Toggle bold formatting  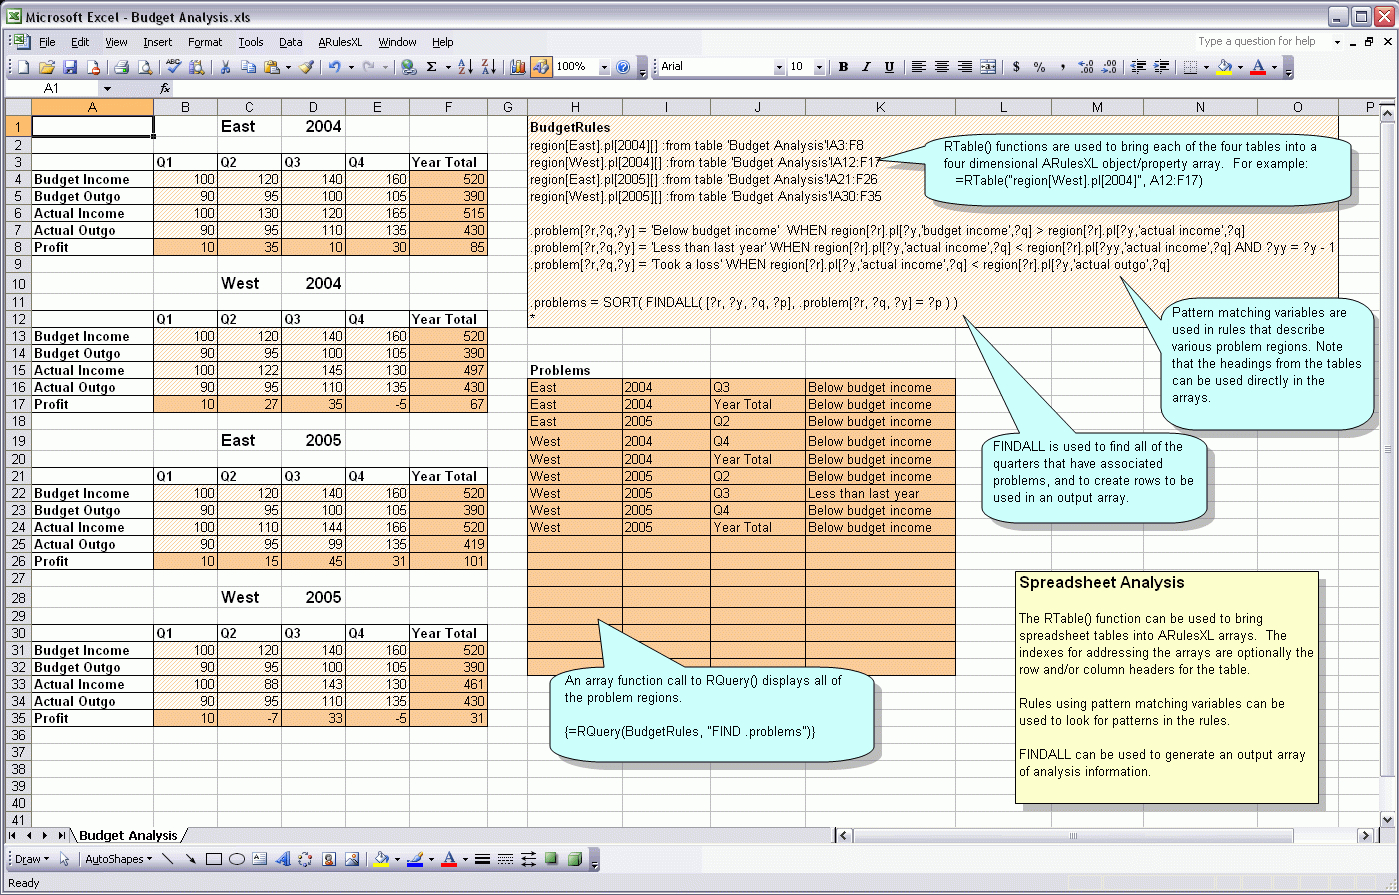click(843, 68)
